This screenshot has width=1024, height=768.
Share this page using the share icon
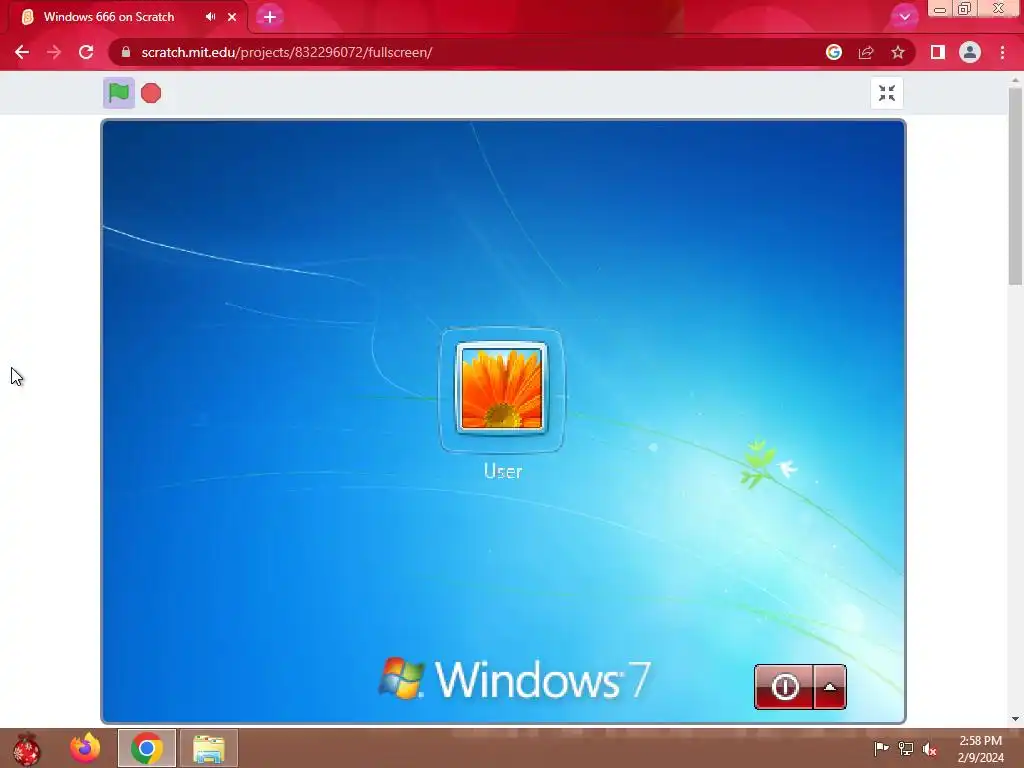pos(866,52)
